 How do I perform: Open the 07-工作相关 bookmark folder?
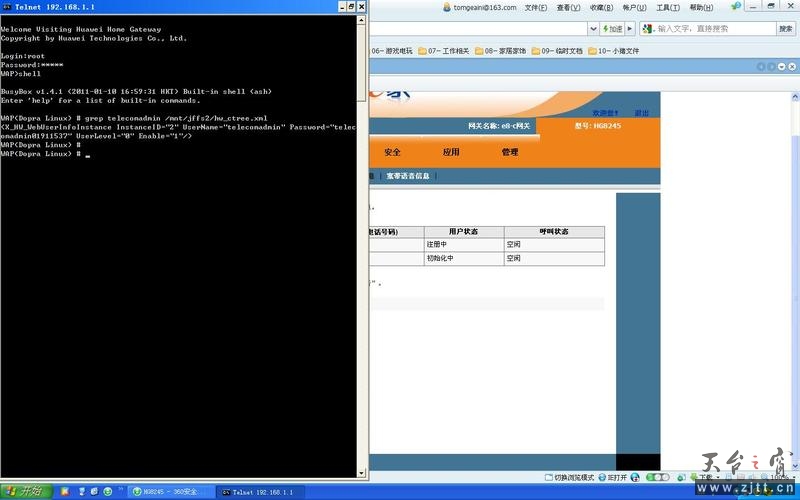point(443,50)
